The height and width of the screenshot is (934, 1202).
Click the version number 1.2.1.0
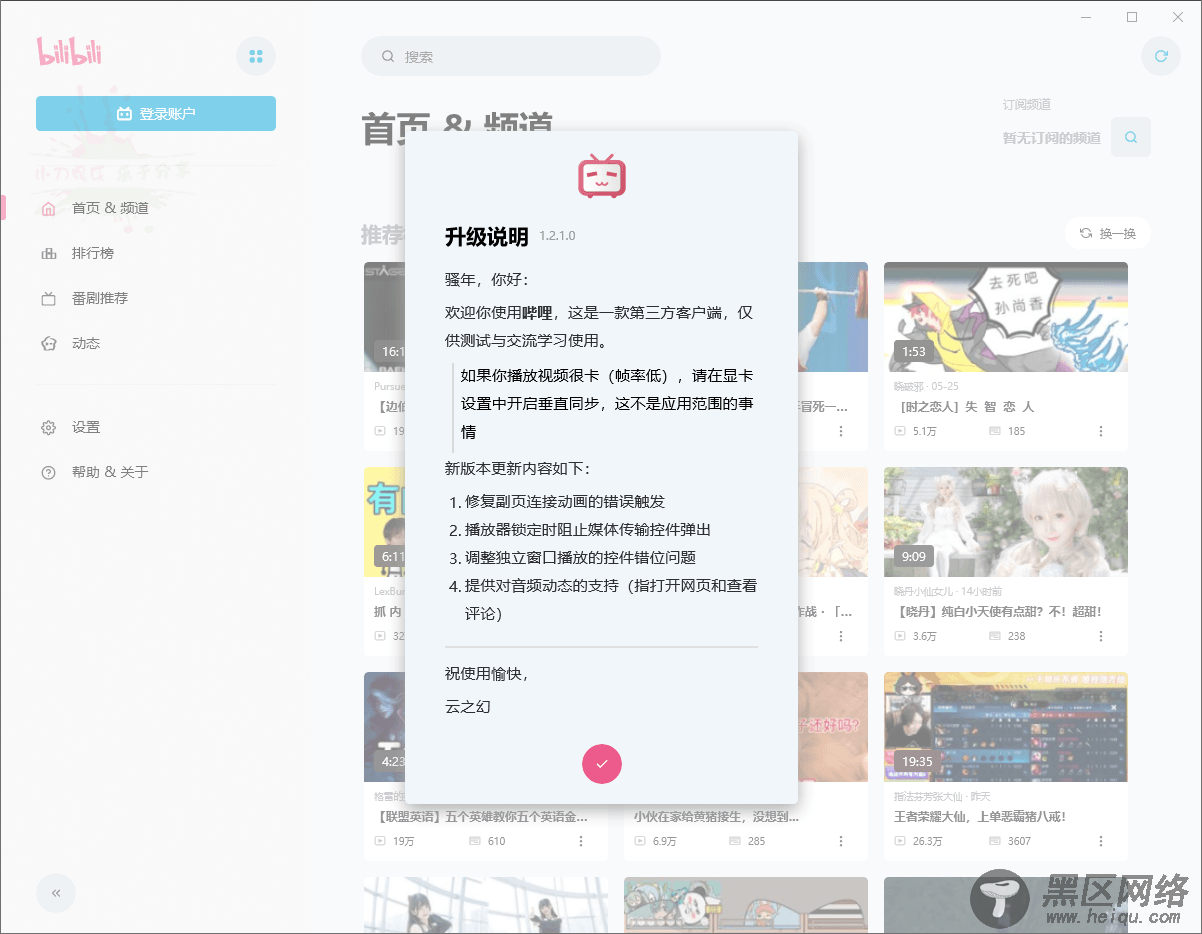[557, 236]
